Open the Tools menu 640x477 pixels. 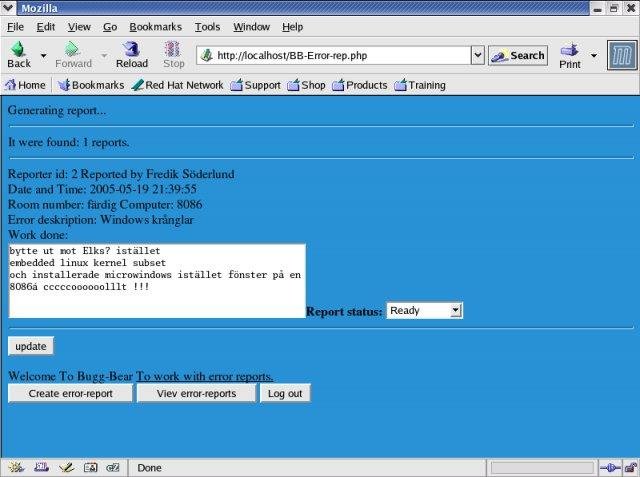pyautogui.click(x=207, y=27)
